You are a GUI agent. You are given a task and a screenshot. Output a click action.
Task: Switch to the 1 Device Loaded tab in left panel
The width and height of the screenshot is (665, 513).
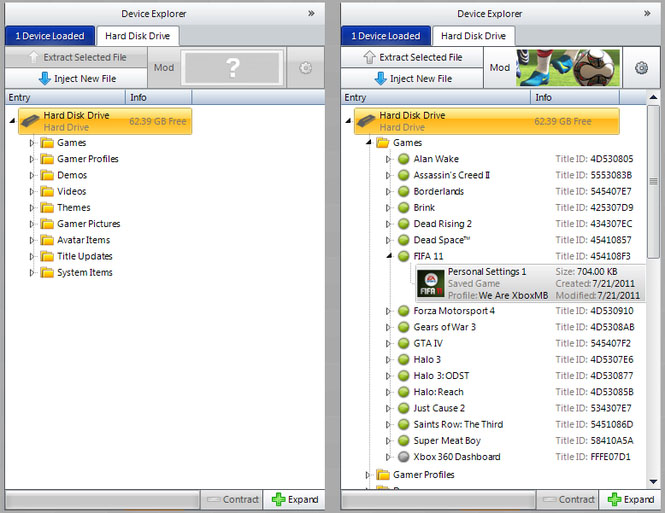[x=49, y=36]
